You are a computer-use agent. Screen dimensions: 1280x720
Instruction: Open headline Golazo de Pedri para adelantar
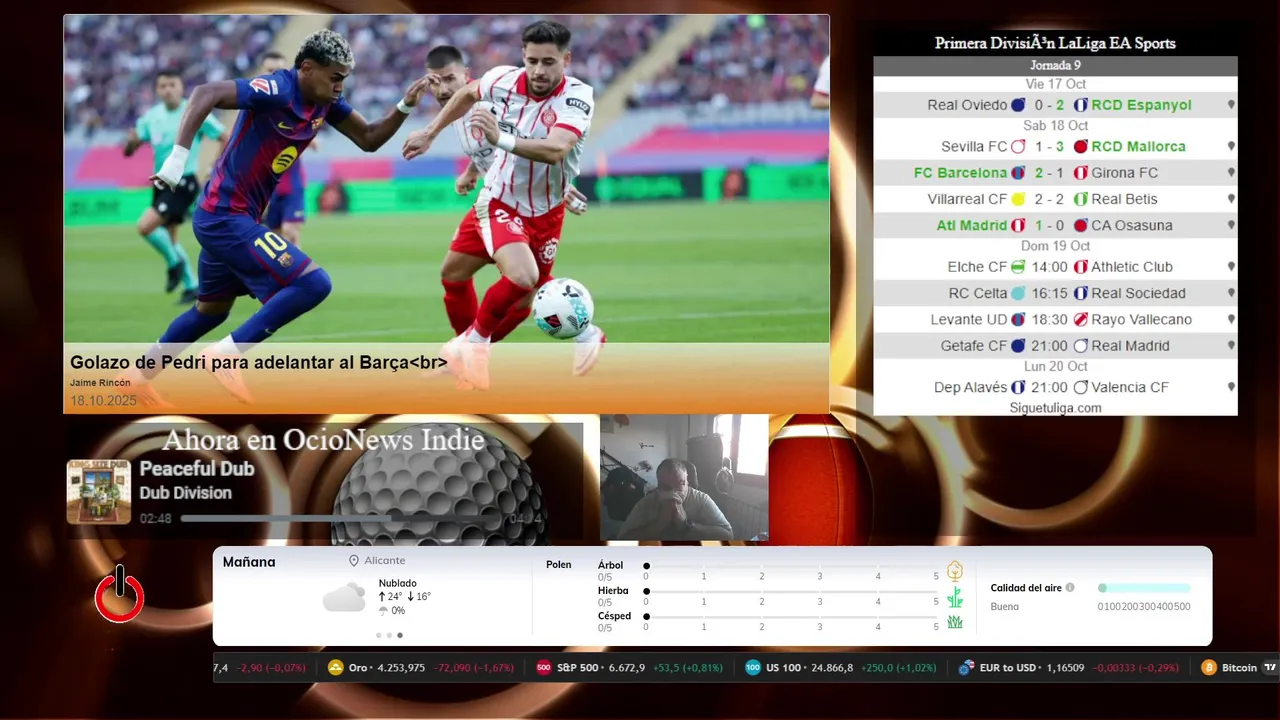coord(259,362)
